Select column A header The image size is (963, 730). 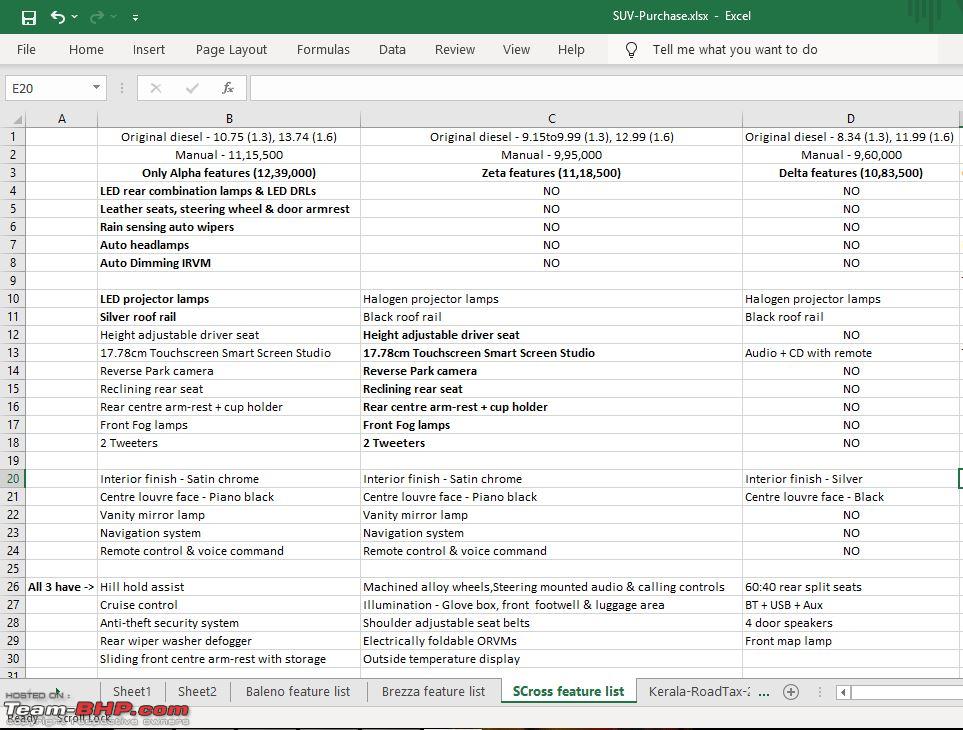pos(61,118)
